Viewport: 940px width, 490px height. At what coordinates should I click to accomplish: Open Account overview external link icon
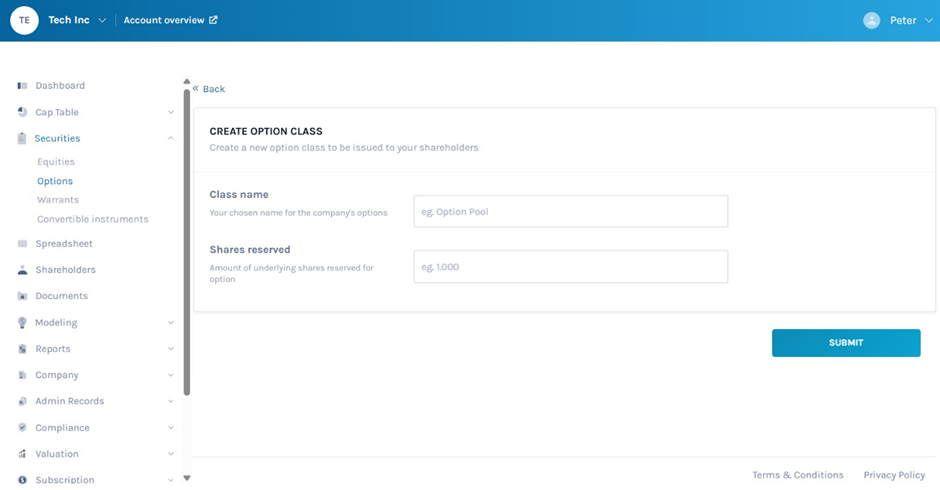tap(213, 20)
